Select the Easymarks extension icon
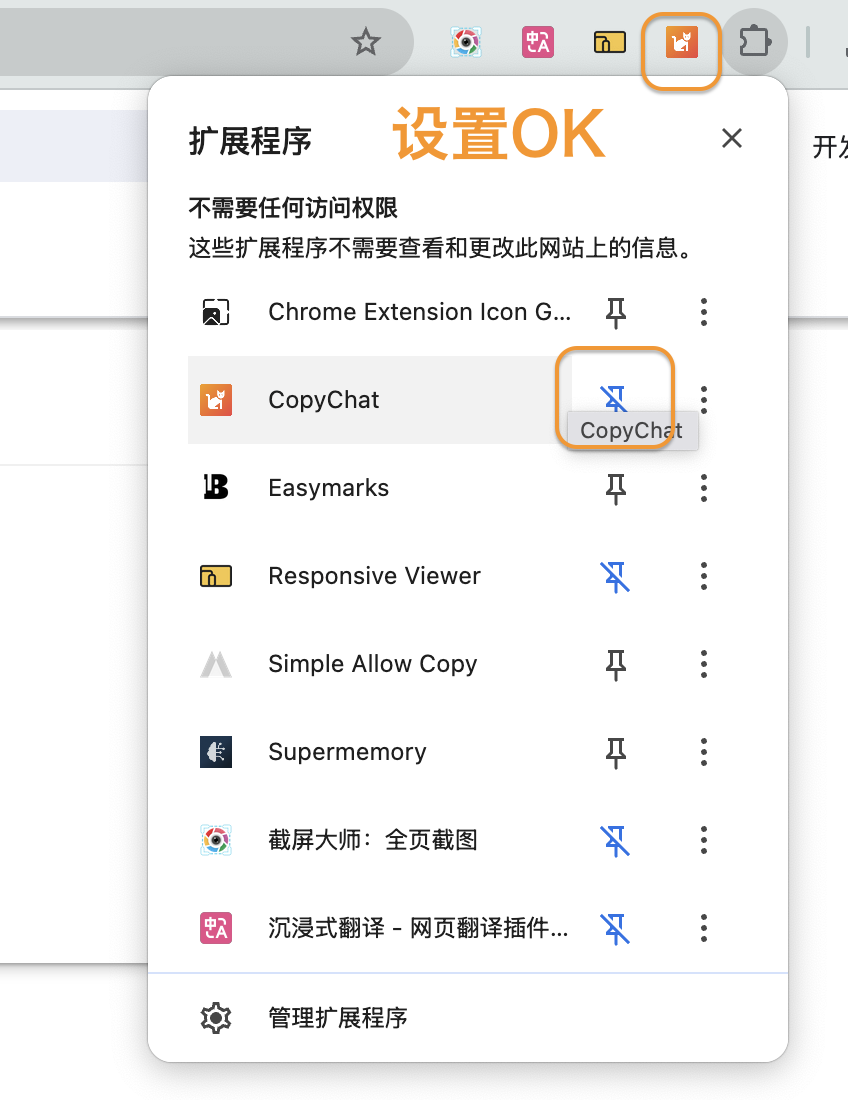 (215, 487)
